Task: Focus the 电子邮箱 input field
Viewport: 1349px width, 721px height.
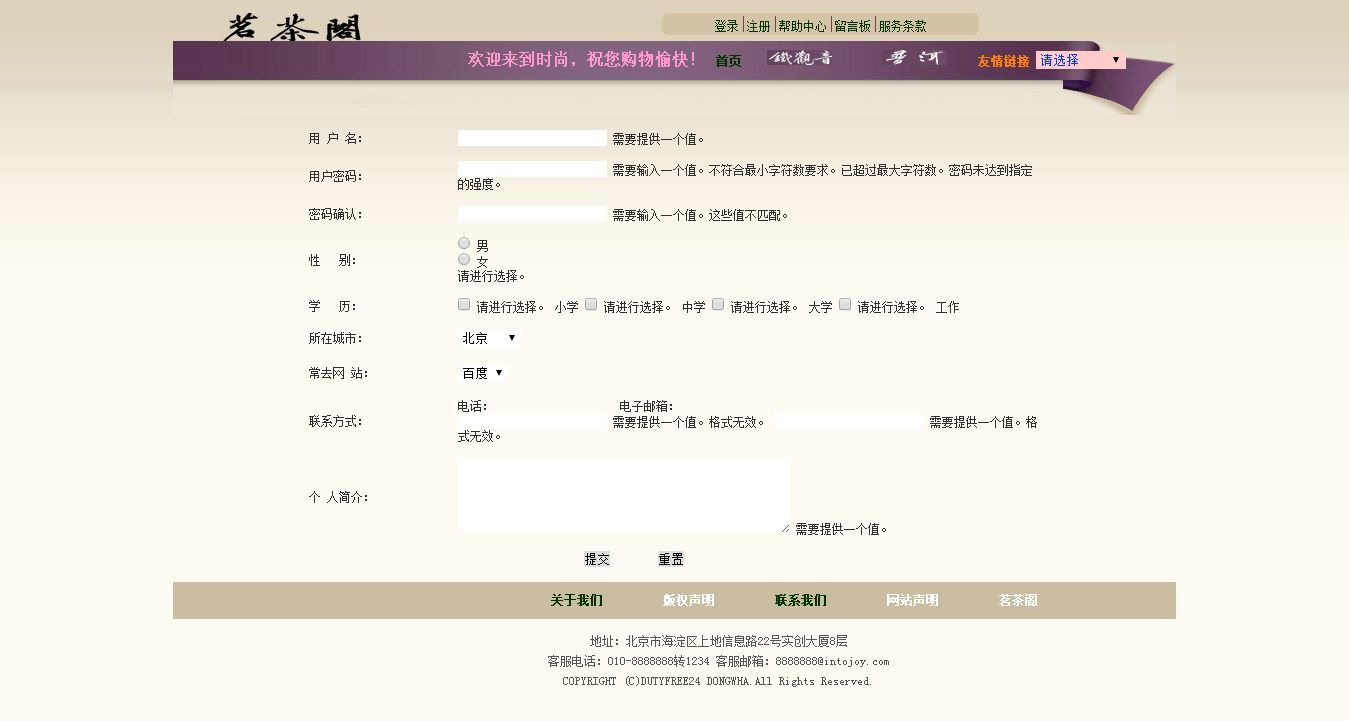Action: pos(849,421)
